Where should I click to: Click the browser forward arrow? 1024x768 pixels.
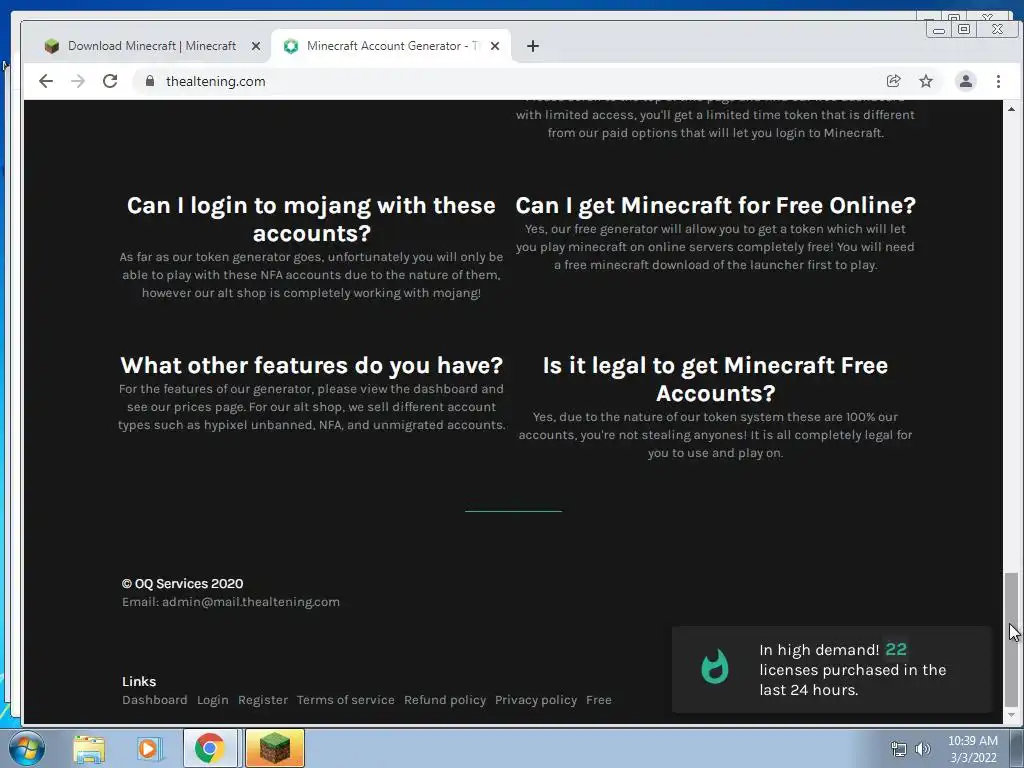coord(78,81)
